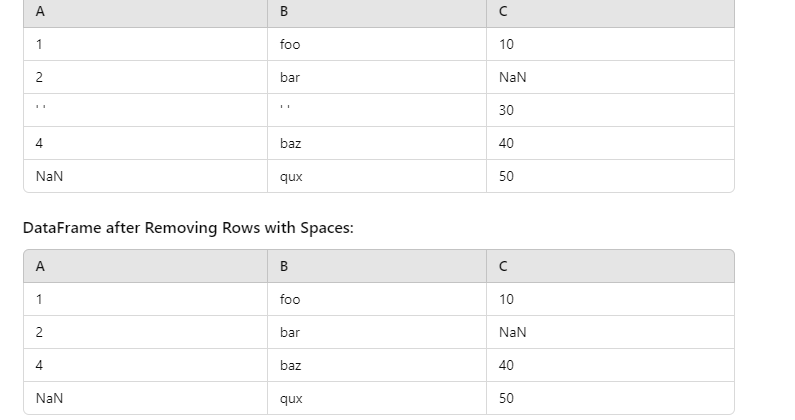Click column header C in second table
The image size is (795, 420).
610,266
